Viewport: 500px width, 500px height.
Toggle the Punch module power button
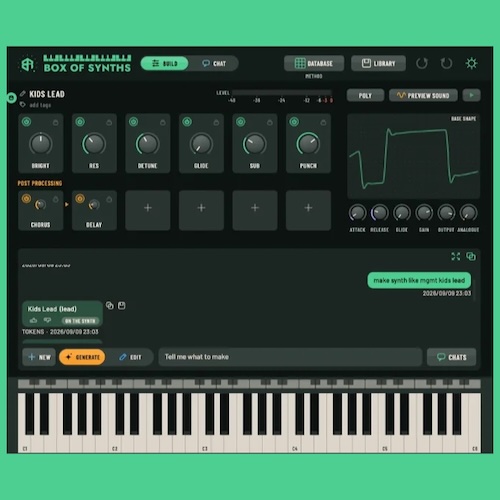coord(294,122)
